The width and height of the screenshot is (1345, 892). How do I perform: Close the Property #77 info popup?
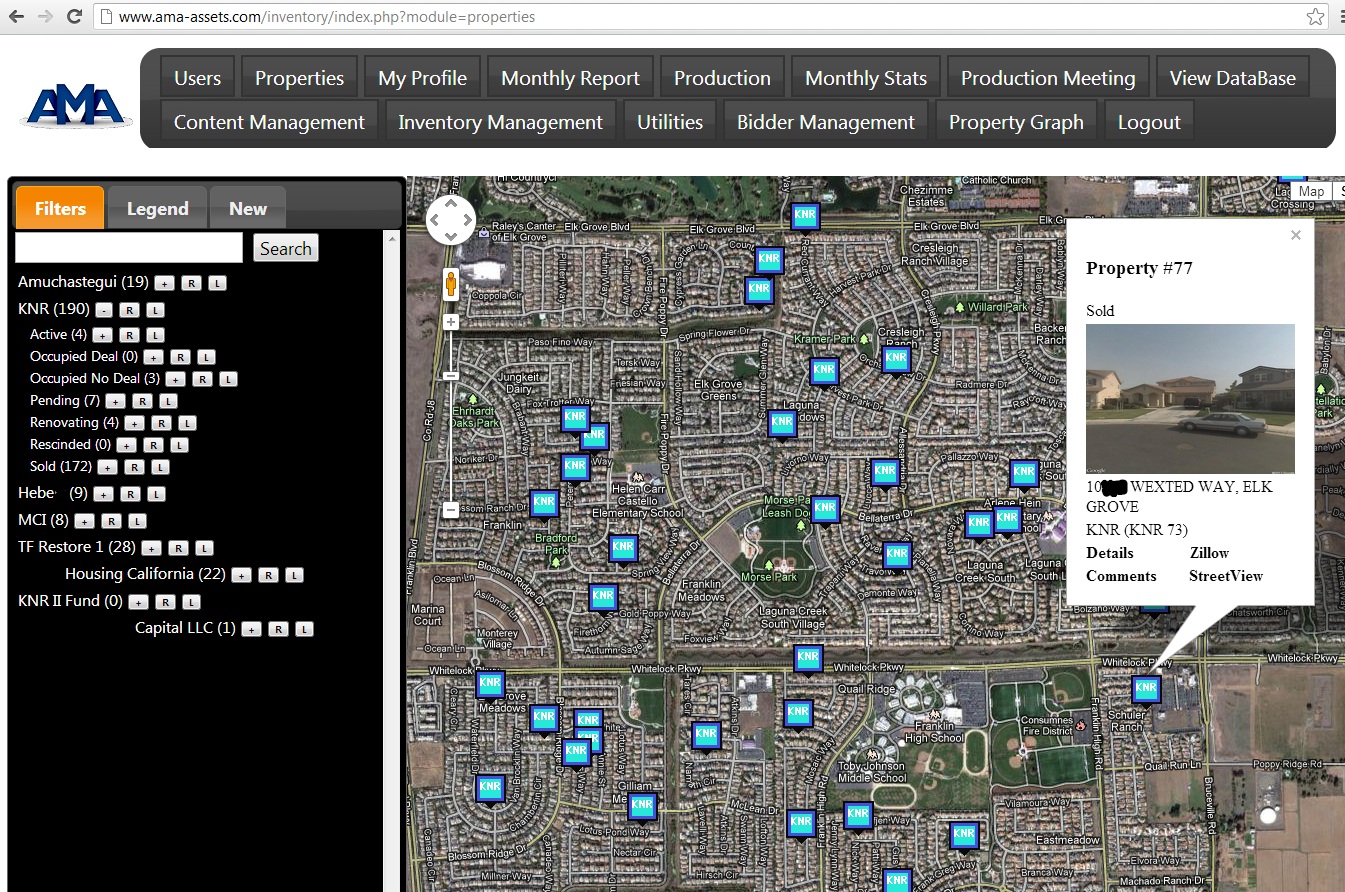coord(1296,235)
